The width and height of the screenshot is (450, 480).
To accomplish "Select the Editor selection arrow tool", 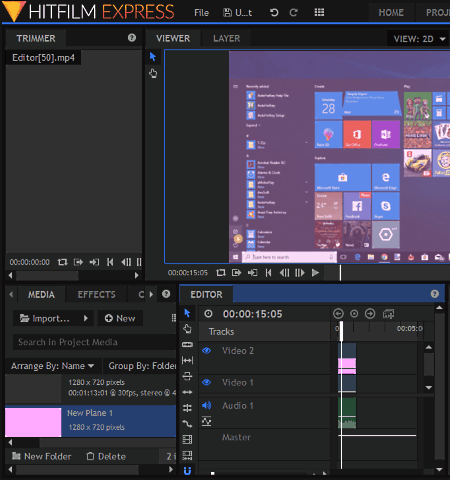I will tap(187, 313).
